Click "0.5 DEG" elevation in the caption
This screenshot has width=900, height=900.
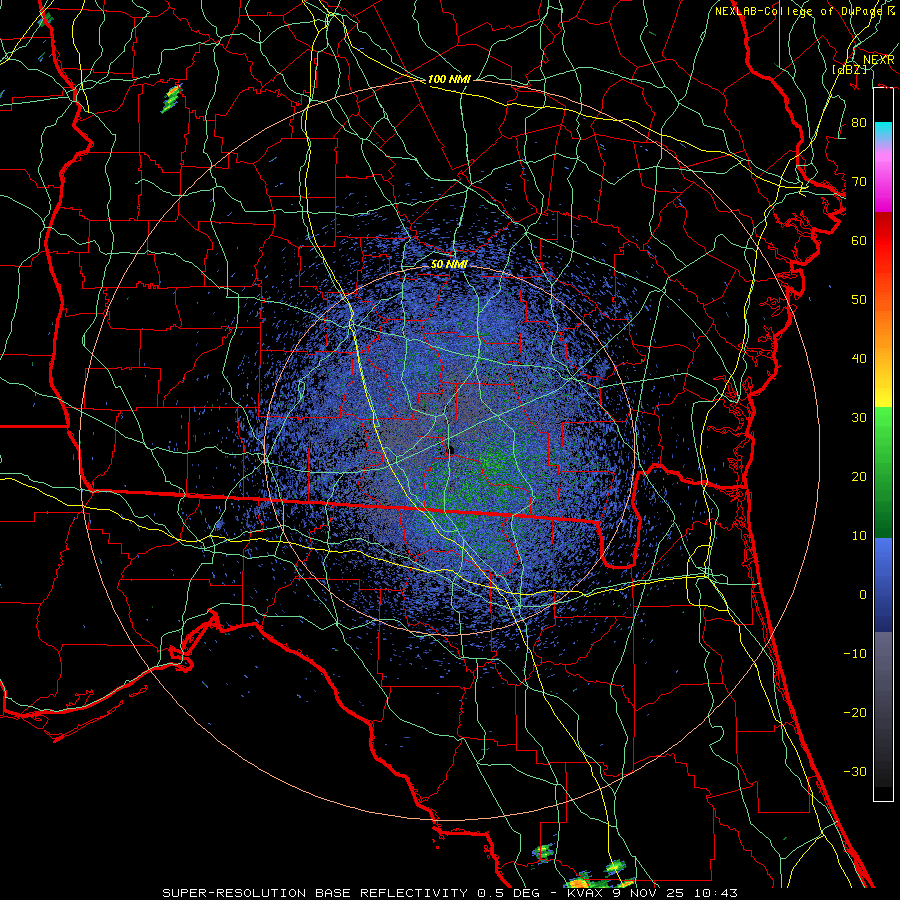pos(508,893)
